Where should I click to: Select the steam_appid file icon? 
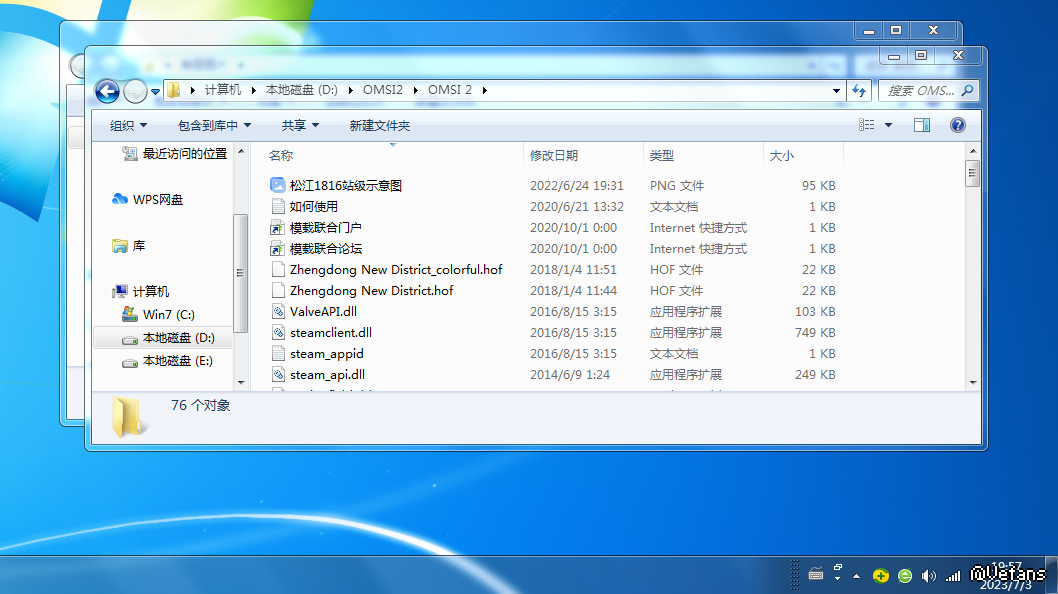277,353
